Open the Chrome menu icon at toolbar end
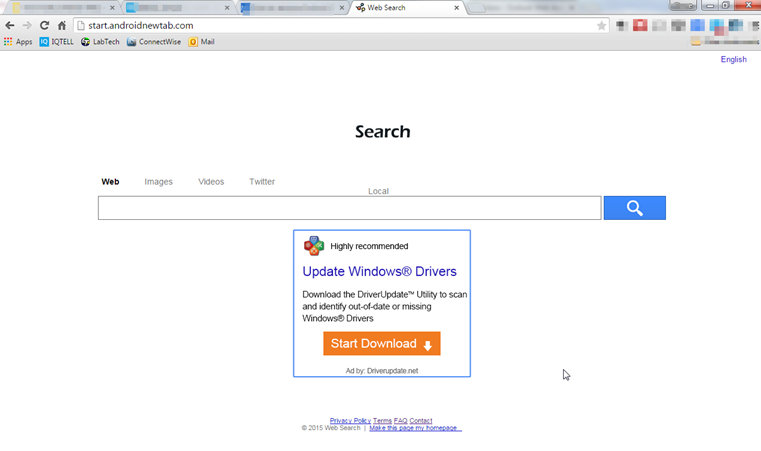Screen dimensions: 761x451 (756, 26)
